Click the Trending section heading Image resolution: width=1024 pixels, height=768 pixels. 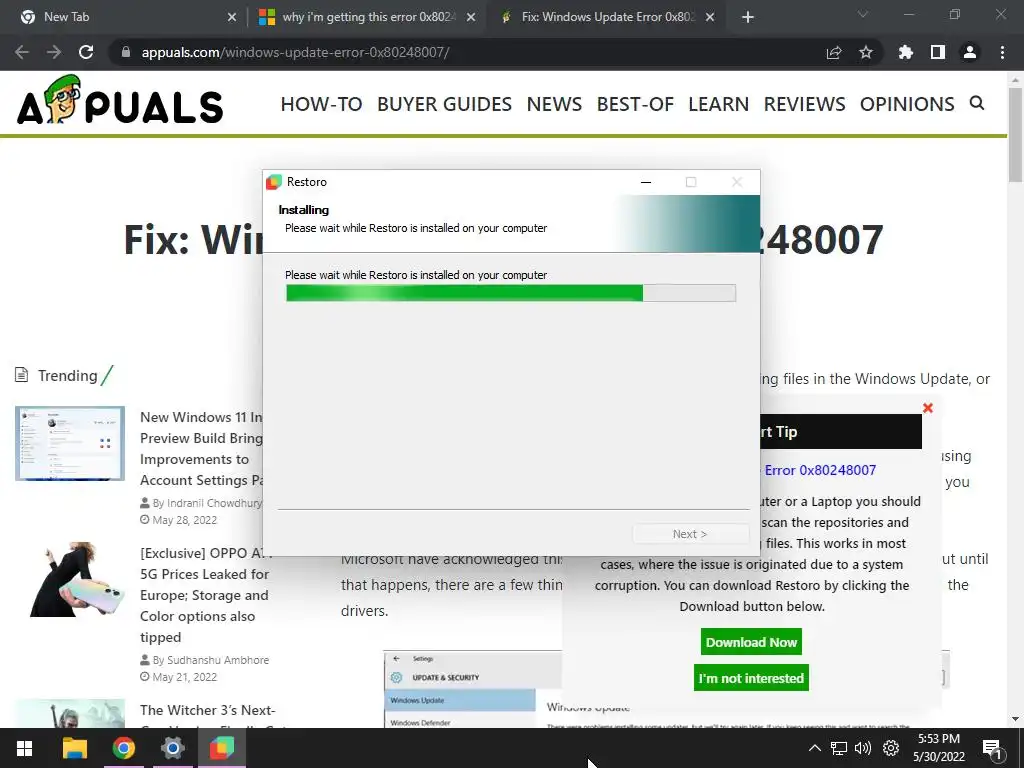[67, 376]
